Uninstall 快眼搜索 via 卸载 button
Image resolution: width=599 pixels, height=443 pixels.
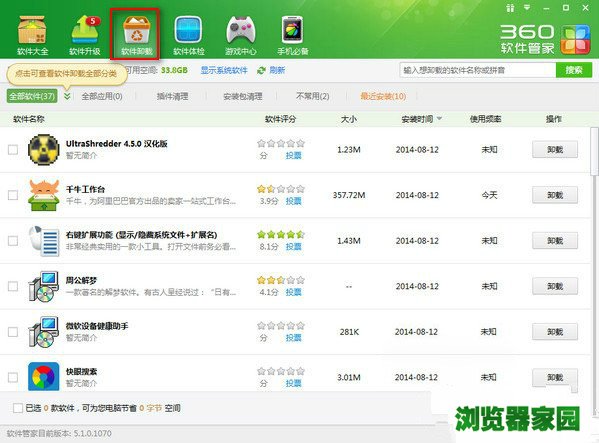[555, 377]
